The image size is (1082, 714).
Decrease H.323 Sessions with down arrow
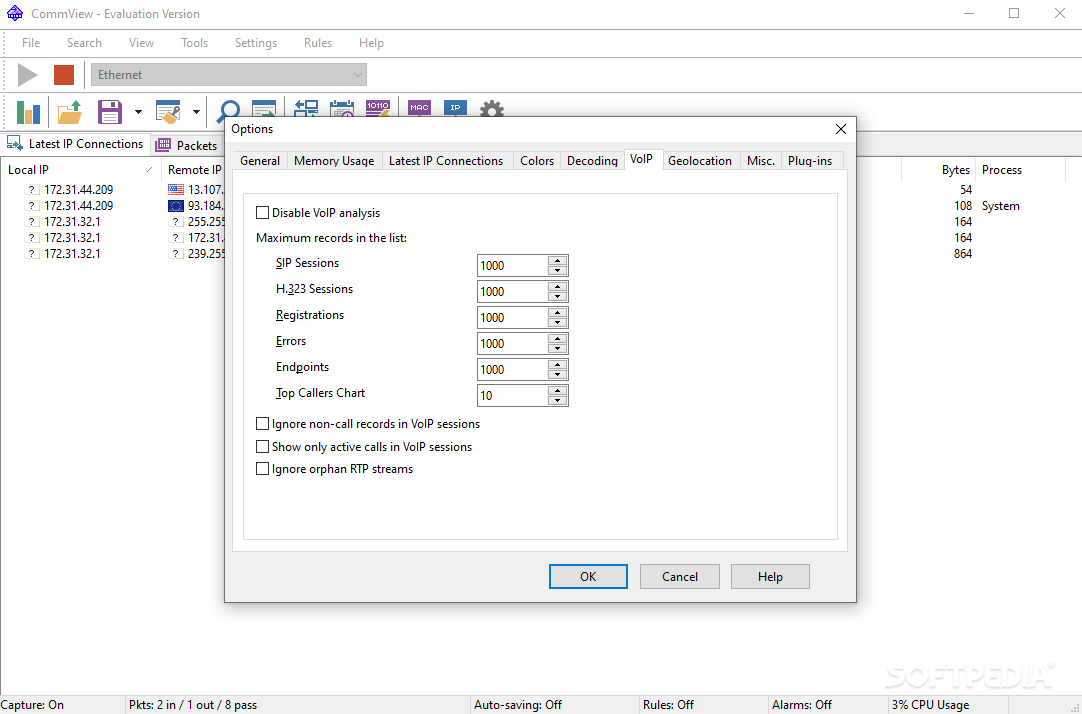click(x=558, y=297)
